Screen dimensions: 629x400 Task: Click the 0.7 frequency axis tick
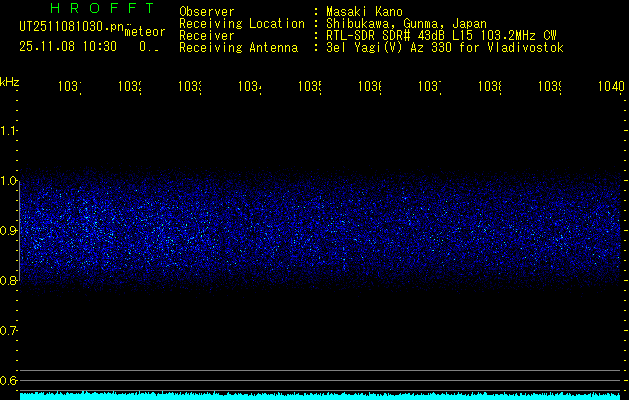[x=9, y=330]
